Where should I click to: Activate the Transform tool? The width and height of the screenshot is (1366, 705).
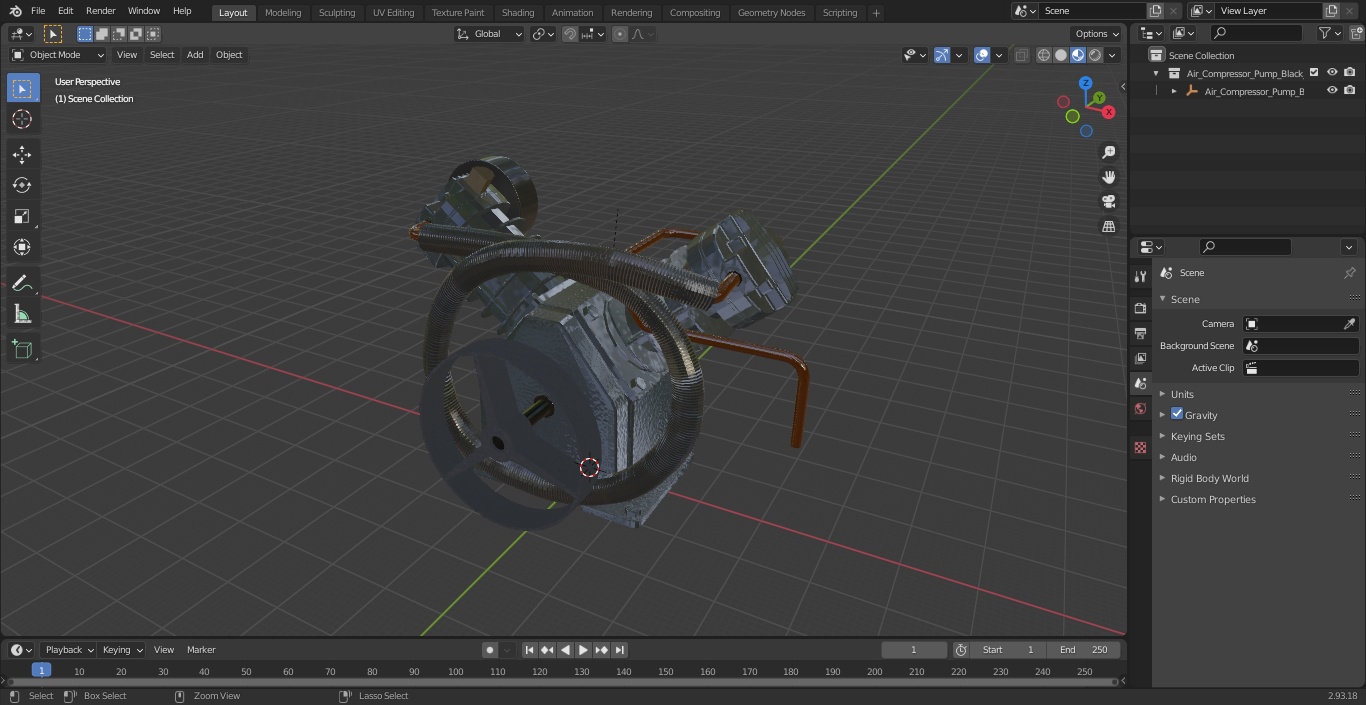tap(22, 247)
